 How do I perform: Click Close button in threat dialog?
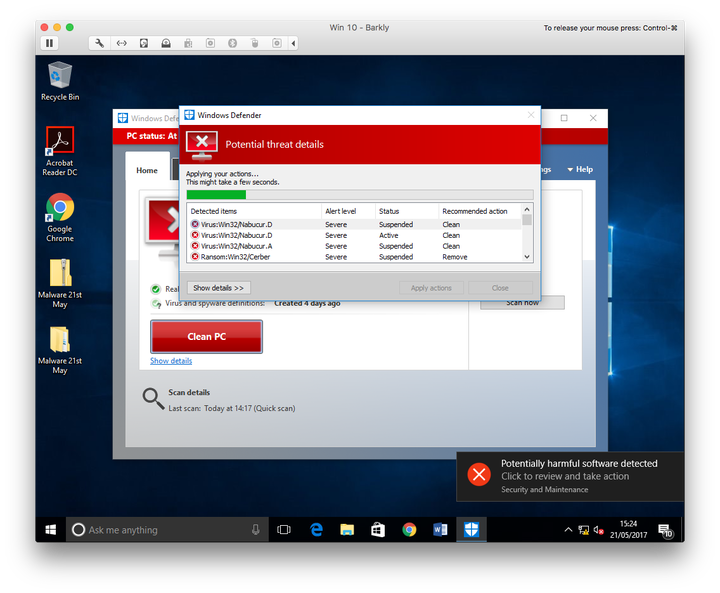click(x=500, y=288)
